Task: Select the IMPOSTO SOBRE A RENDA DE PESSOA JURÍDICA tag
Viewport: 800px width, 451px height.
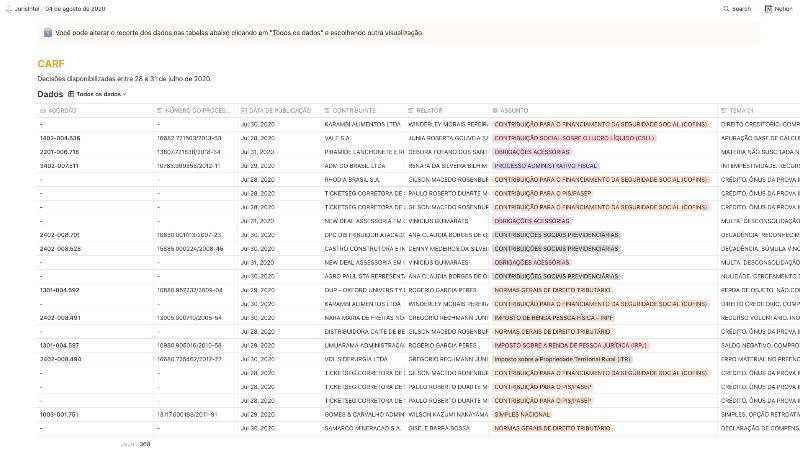Action: point(570,345)
